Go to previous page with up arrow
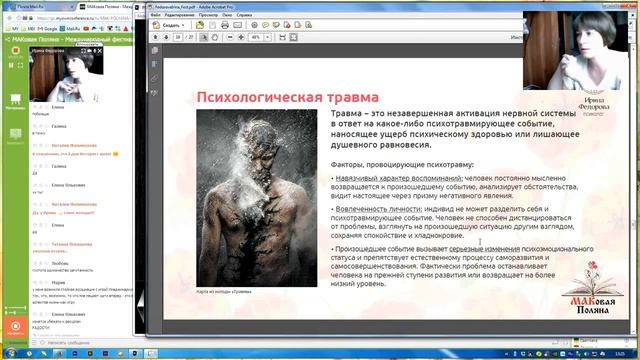 (x=156, y=37)
